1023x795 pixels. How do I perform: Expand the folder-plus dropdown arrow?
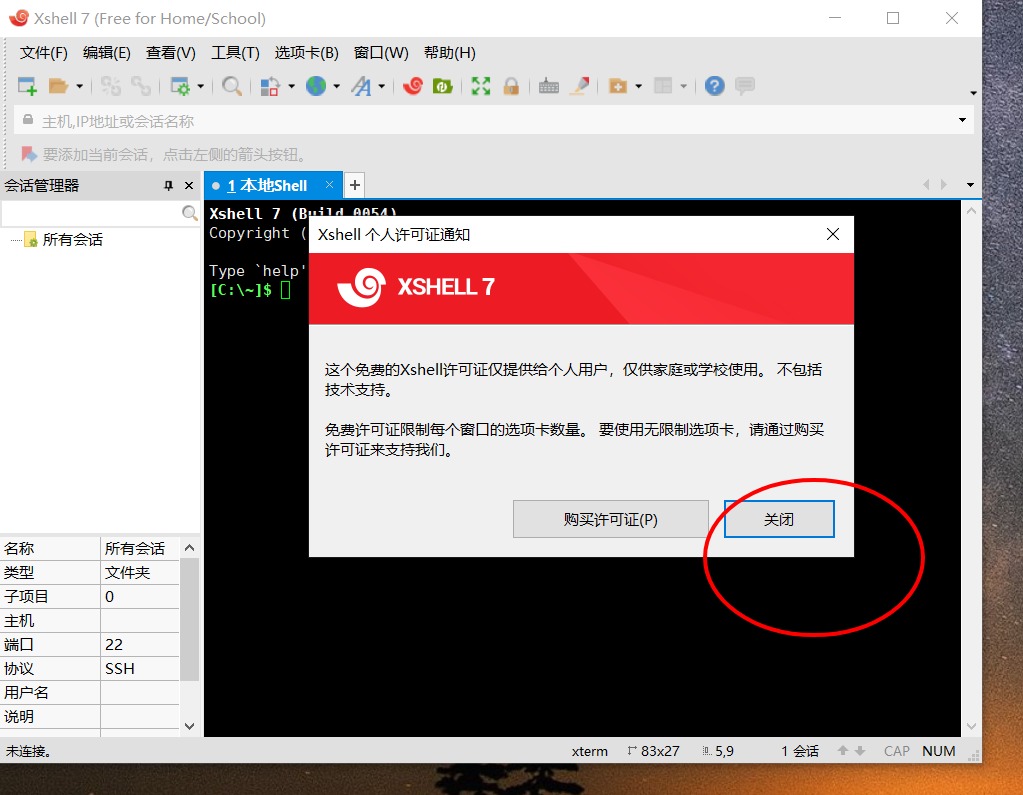[639, 86]
